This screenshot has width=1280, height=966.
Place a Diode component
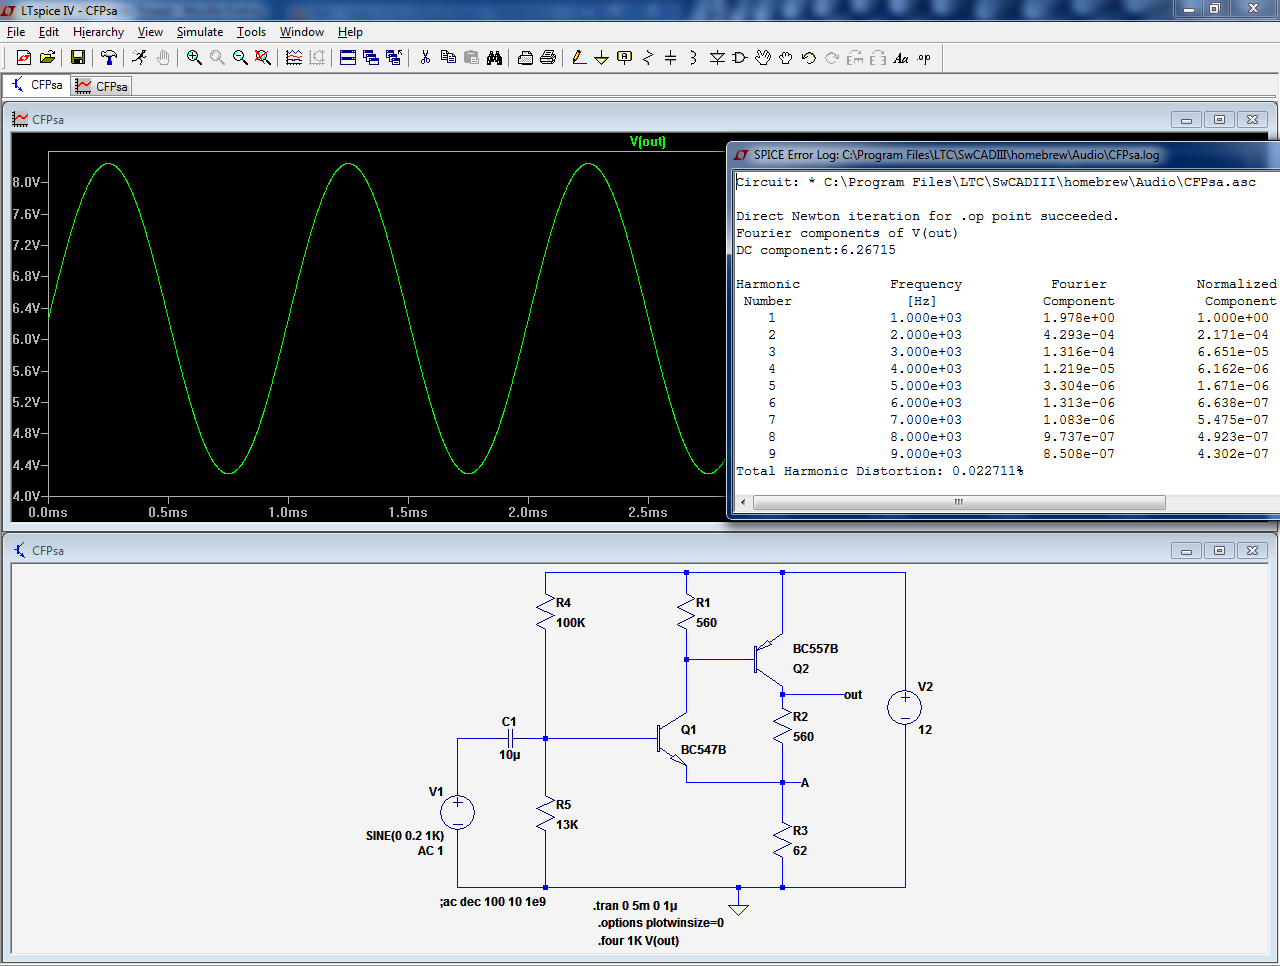[717, 58]
